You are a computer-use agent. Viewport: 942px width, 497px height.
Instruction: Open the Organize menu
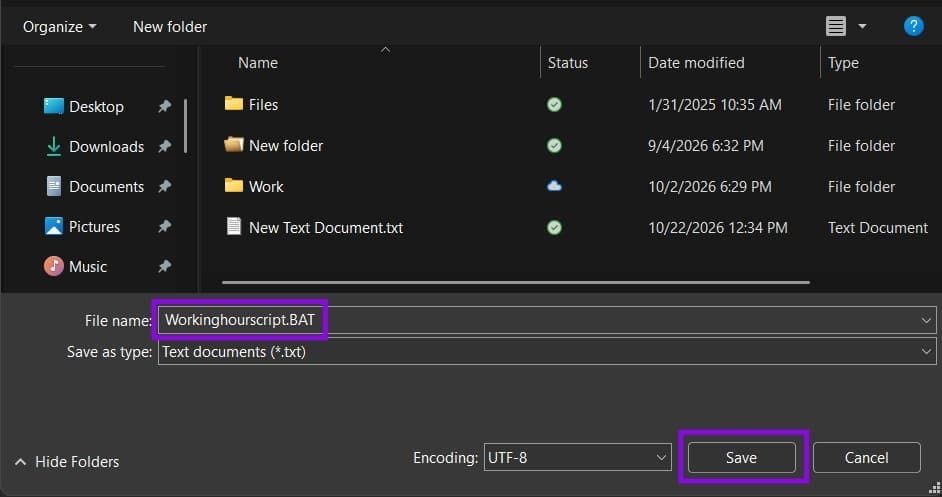pos(59,26)
